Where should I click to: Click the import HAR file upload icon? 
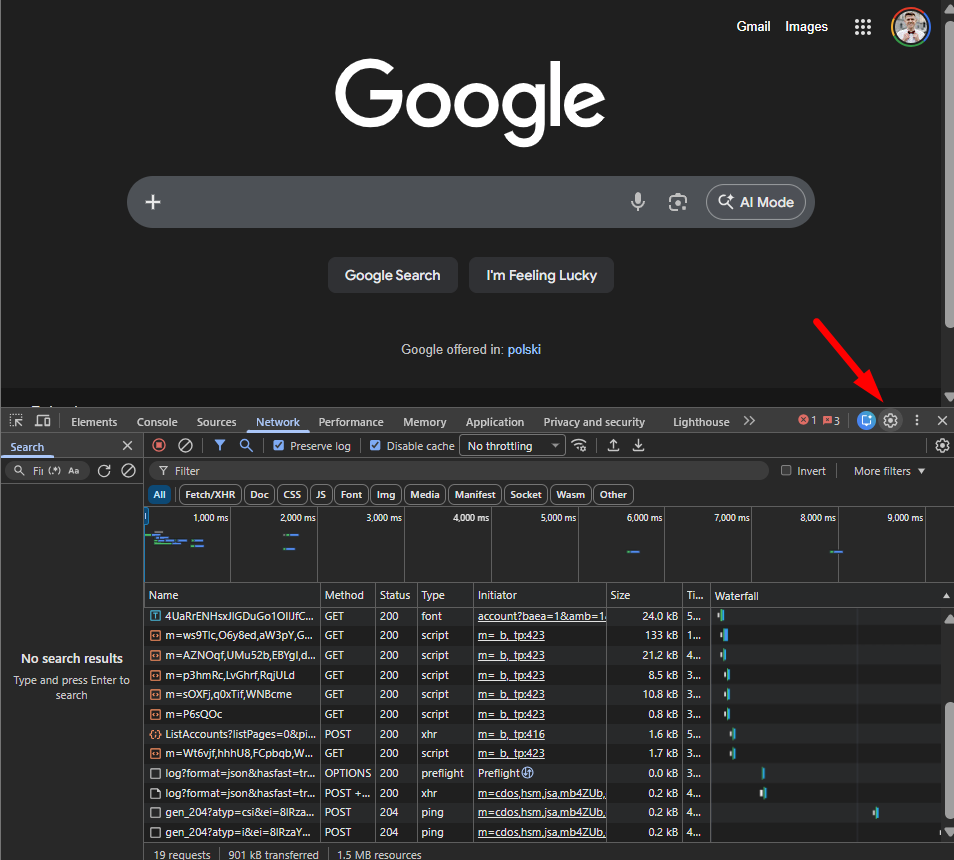click(613, 446)
